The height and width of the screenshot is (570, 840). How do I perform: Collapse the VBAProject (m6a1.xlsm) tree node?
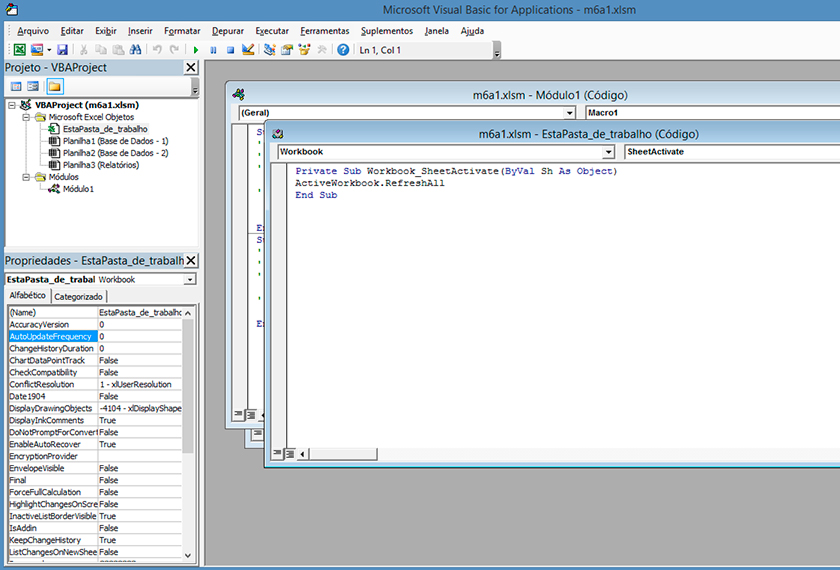pos(12,105)
